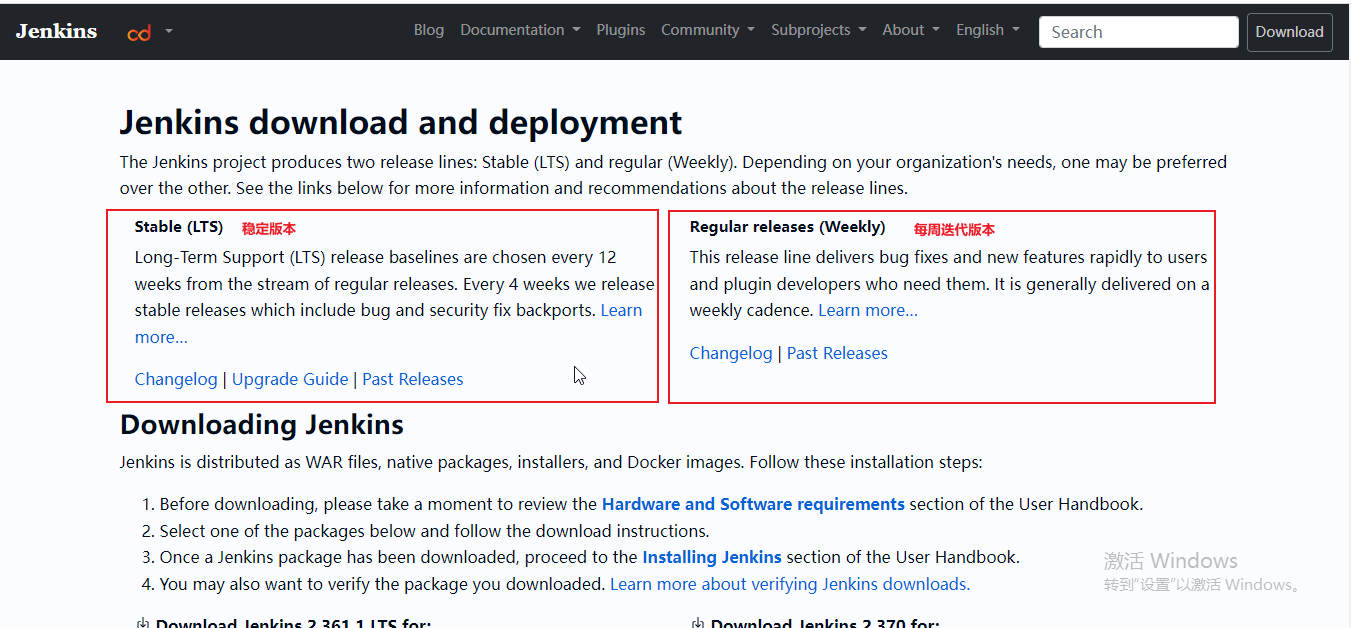Click inside the Search input field

coord(1138,31)
